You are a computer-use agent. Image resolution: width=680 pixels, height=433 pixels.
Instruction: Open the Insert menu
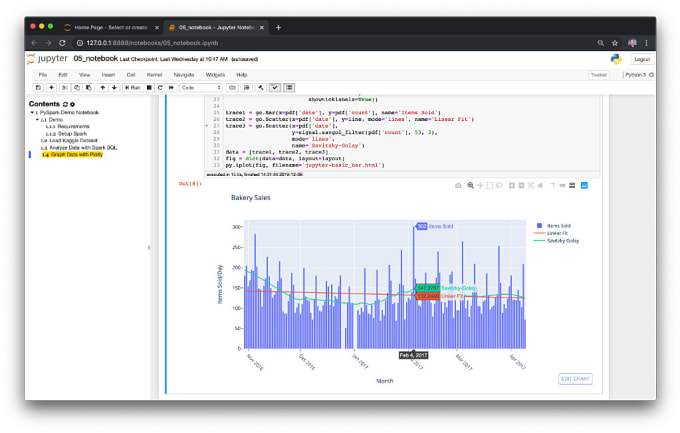108,75
